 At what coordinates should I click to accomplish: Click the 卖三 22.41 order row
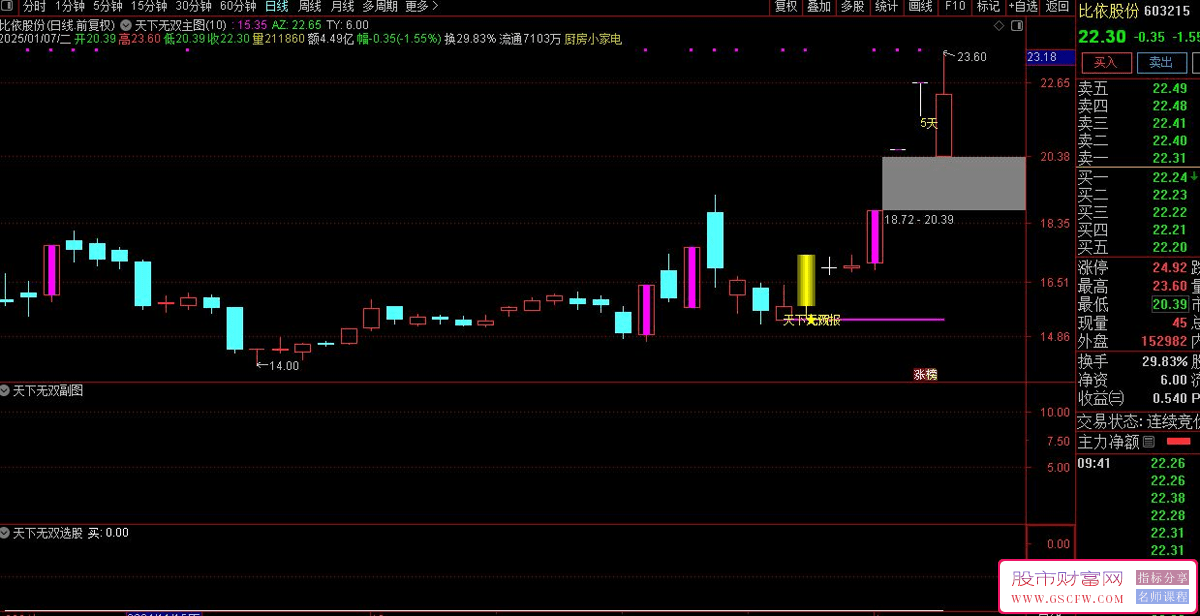point(1138,123)
